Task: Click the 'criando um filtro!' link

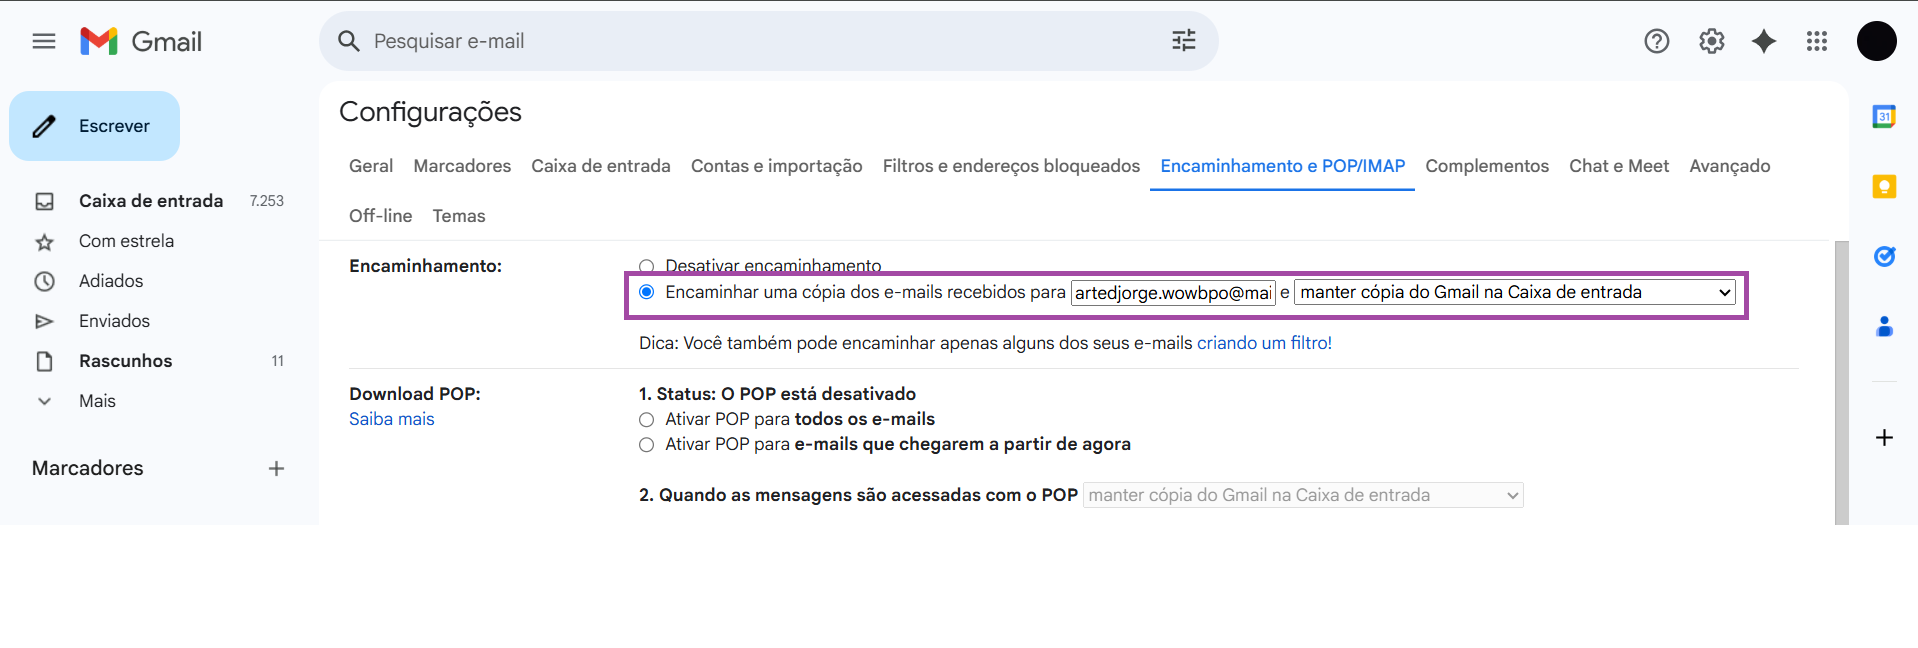Action: click(1264, 343)
